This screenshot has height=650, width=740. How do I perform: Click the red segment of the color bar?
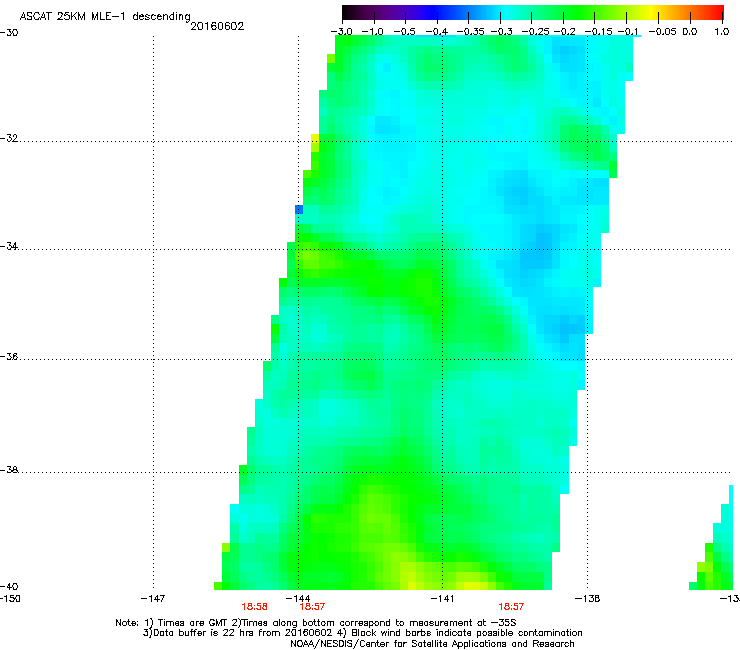click(x=714, y=13)
